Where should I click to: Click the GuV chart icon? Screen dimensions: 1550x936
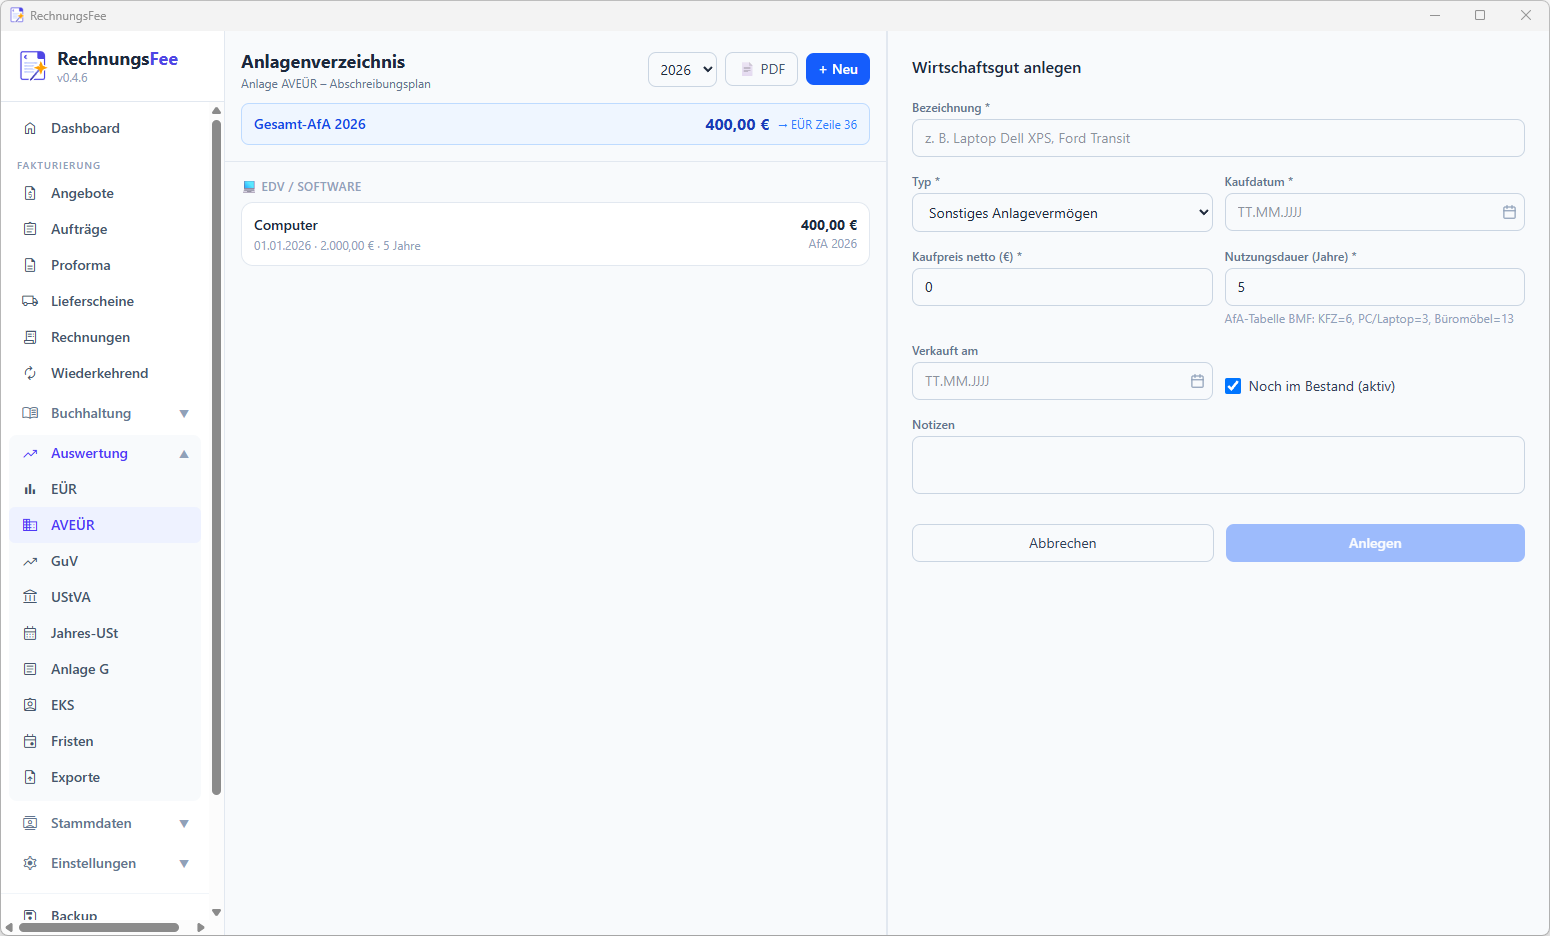pyautogui.click(x=30, y=561)
